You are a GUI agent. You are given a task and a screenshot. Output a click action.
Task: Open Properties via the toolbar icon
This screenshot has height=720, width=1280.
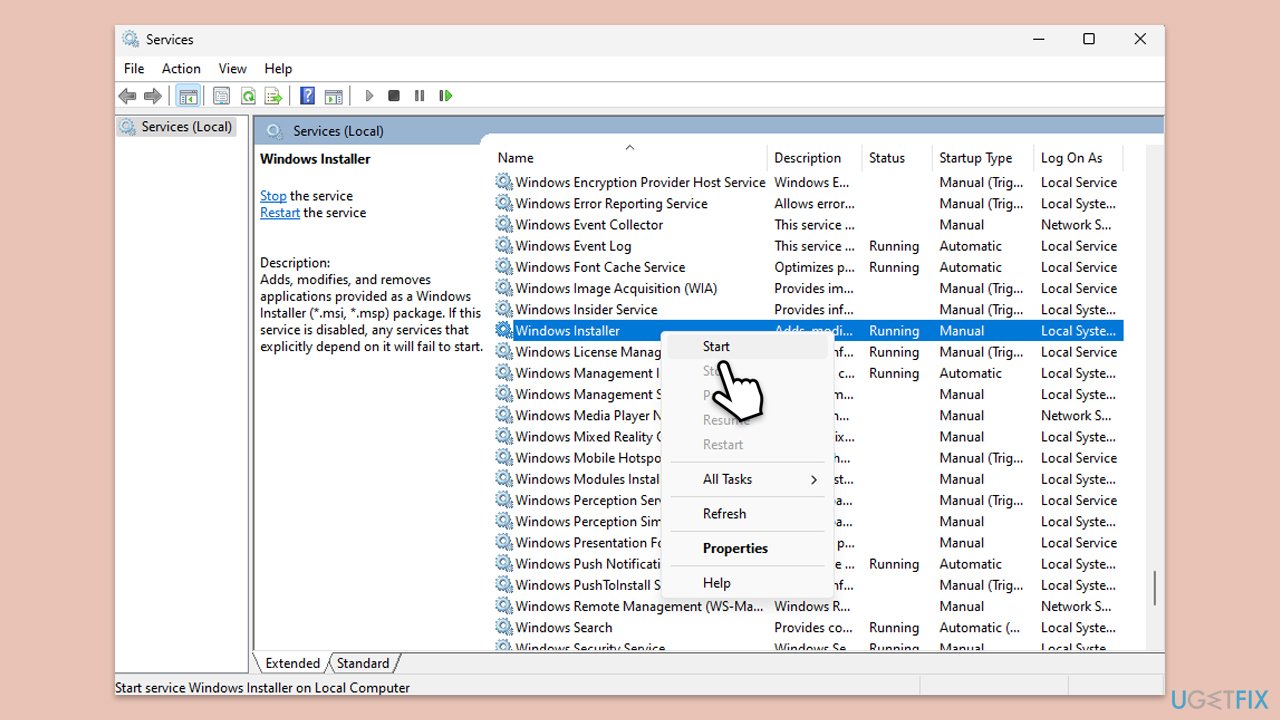(x=222, y=96)
